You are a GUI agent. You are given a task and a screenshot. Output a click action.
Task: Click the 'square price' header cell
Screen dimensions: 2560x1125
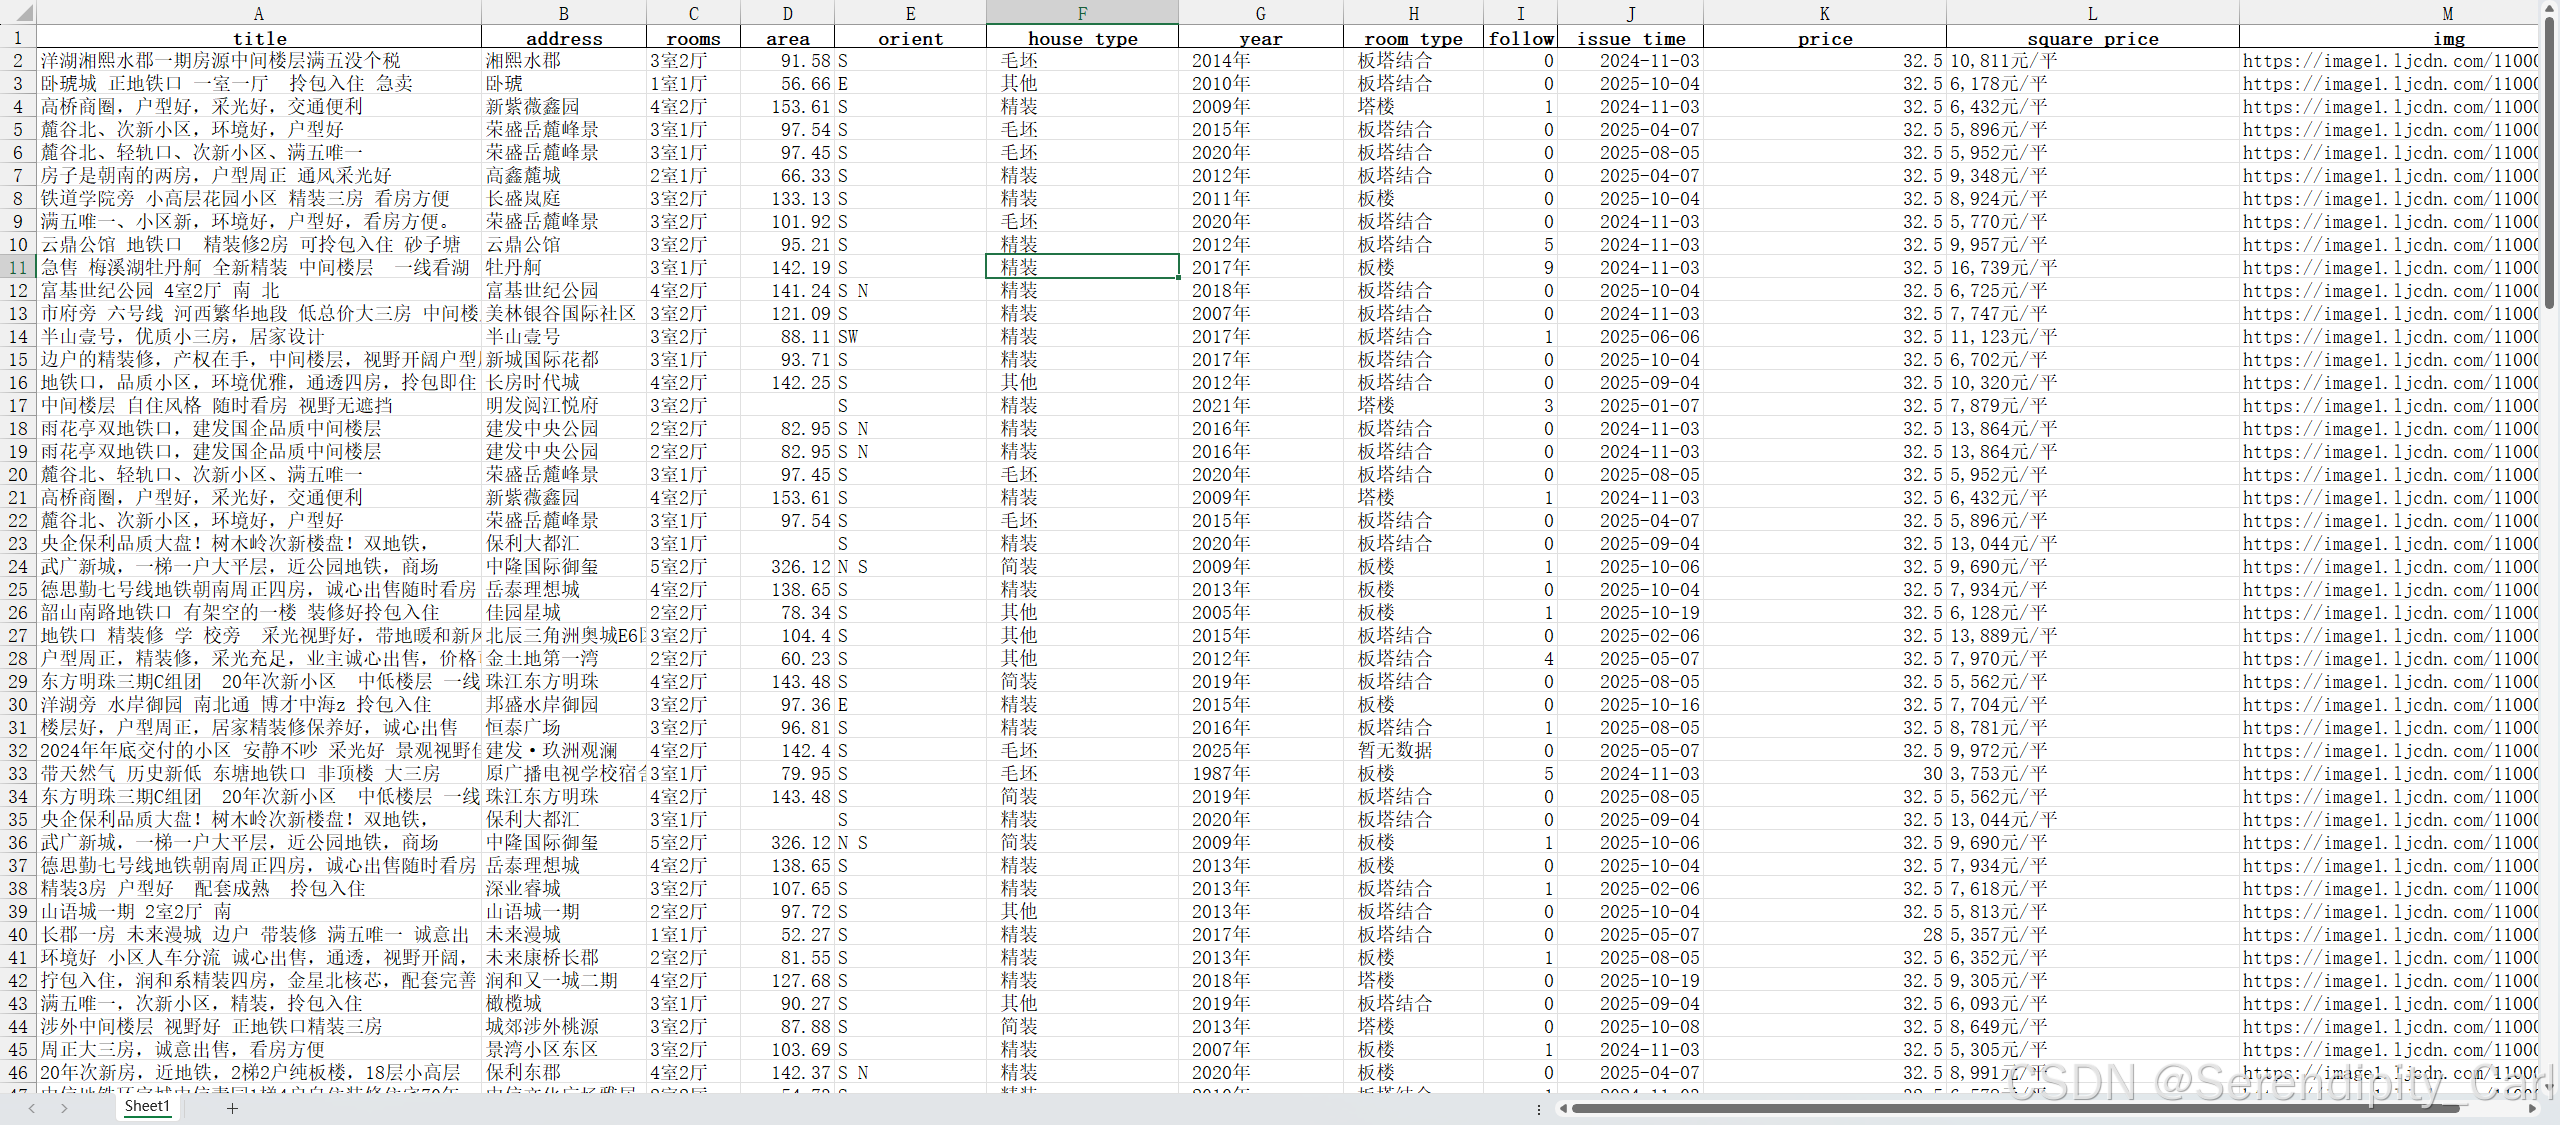coord(2092,39)
